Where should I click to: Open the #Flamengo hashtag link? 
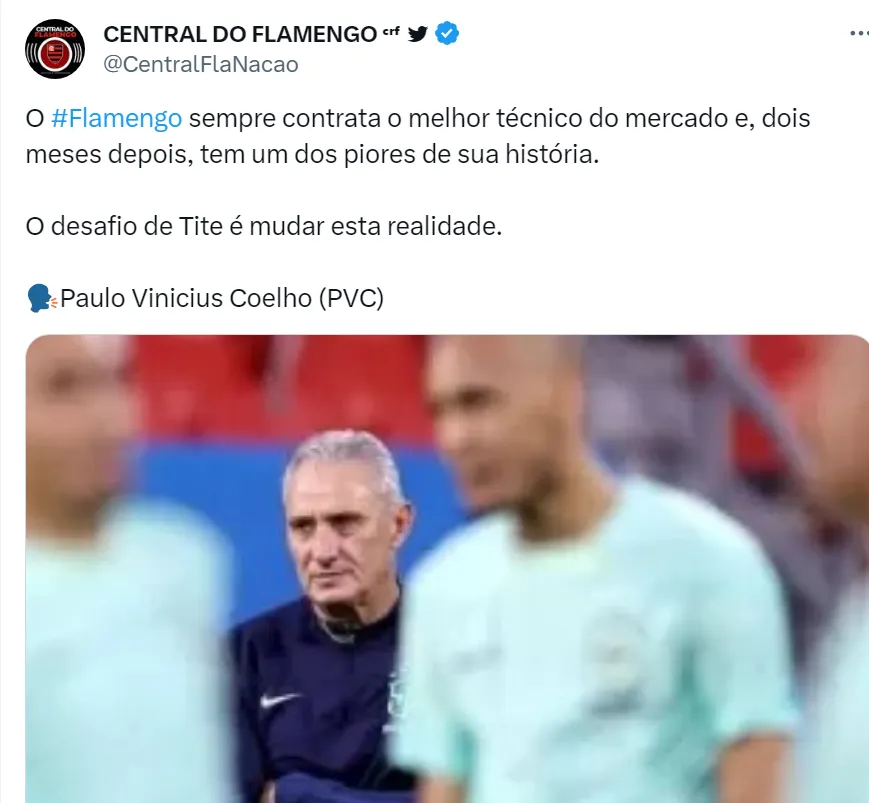click(x=116, y=118)
